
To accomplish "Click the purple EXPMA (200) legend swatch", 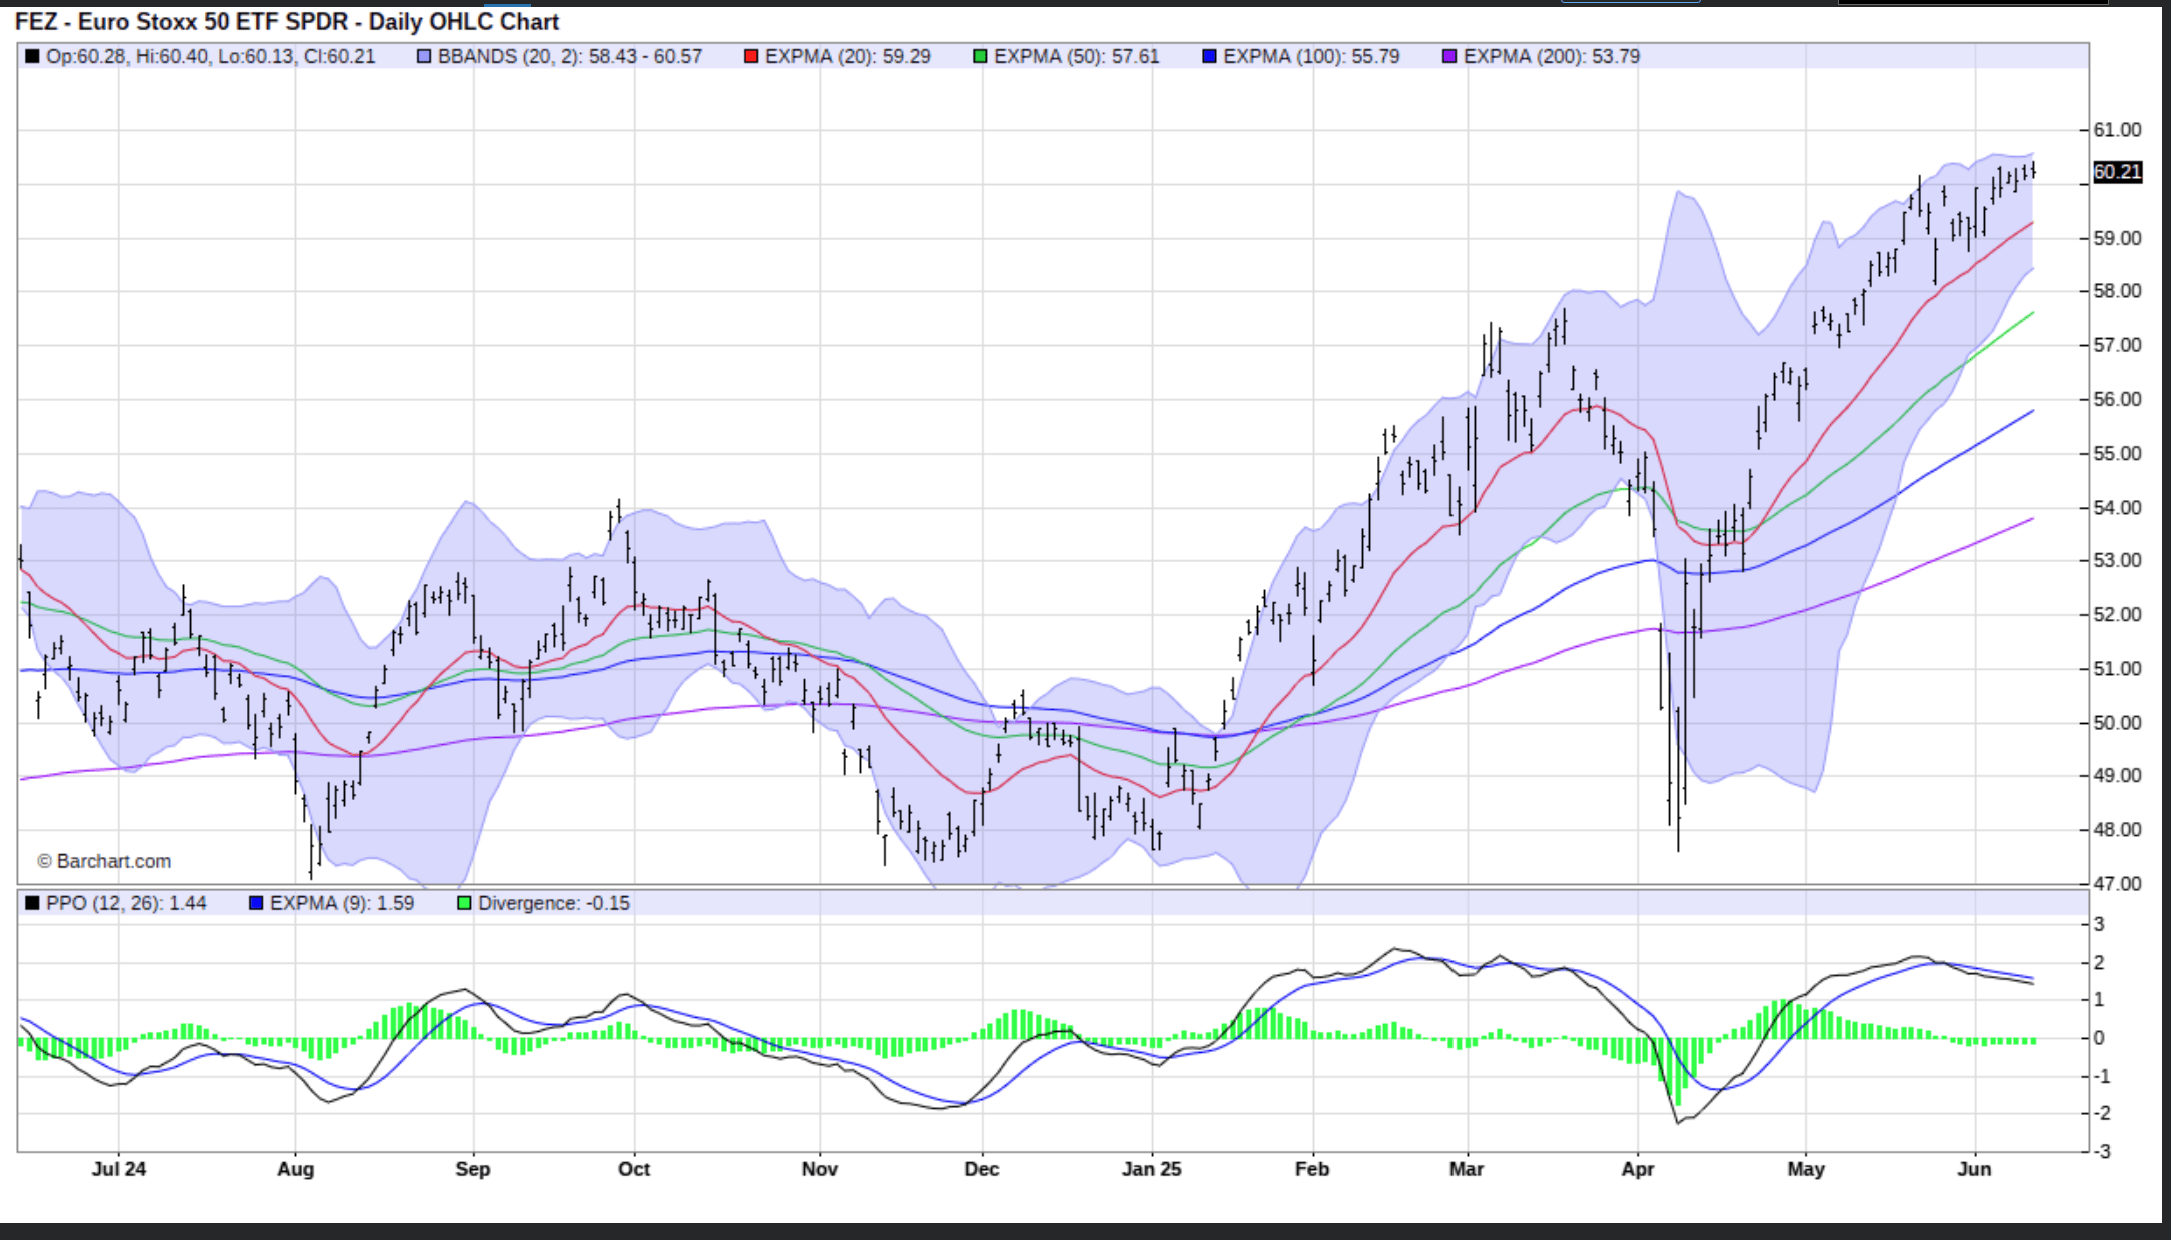I will tap(1449, 57).
